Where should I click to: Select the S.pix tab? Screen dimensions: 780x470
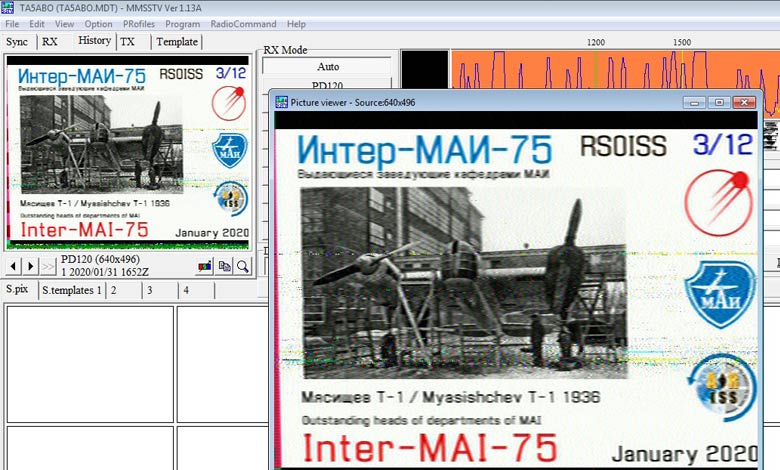pos(17,289)
